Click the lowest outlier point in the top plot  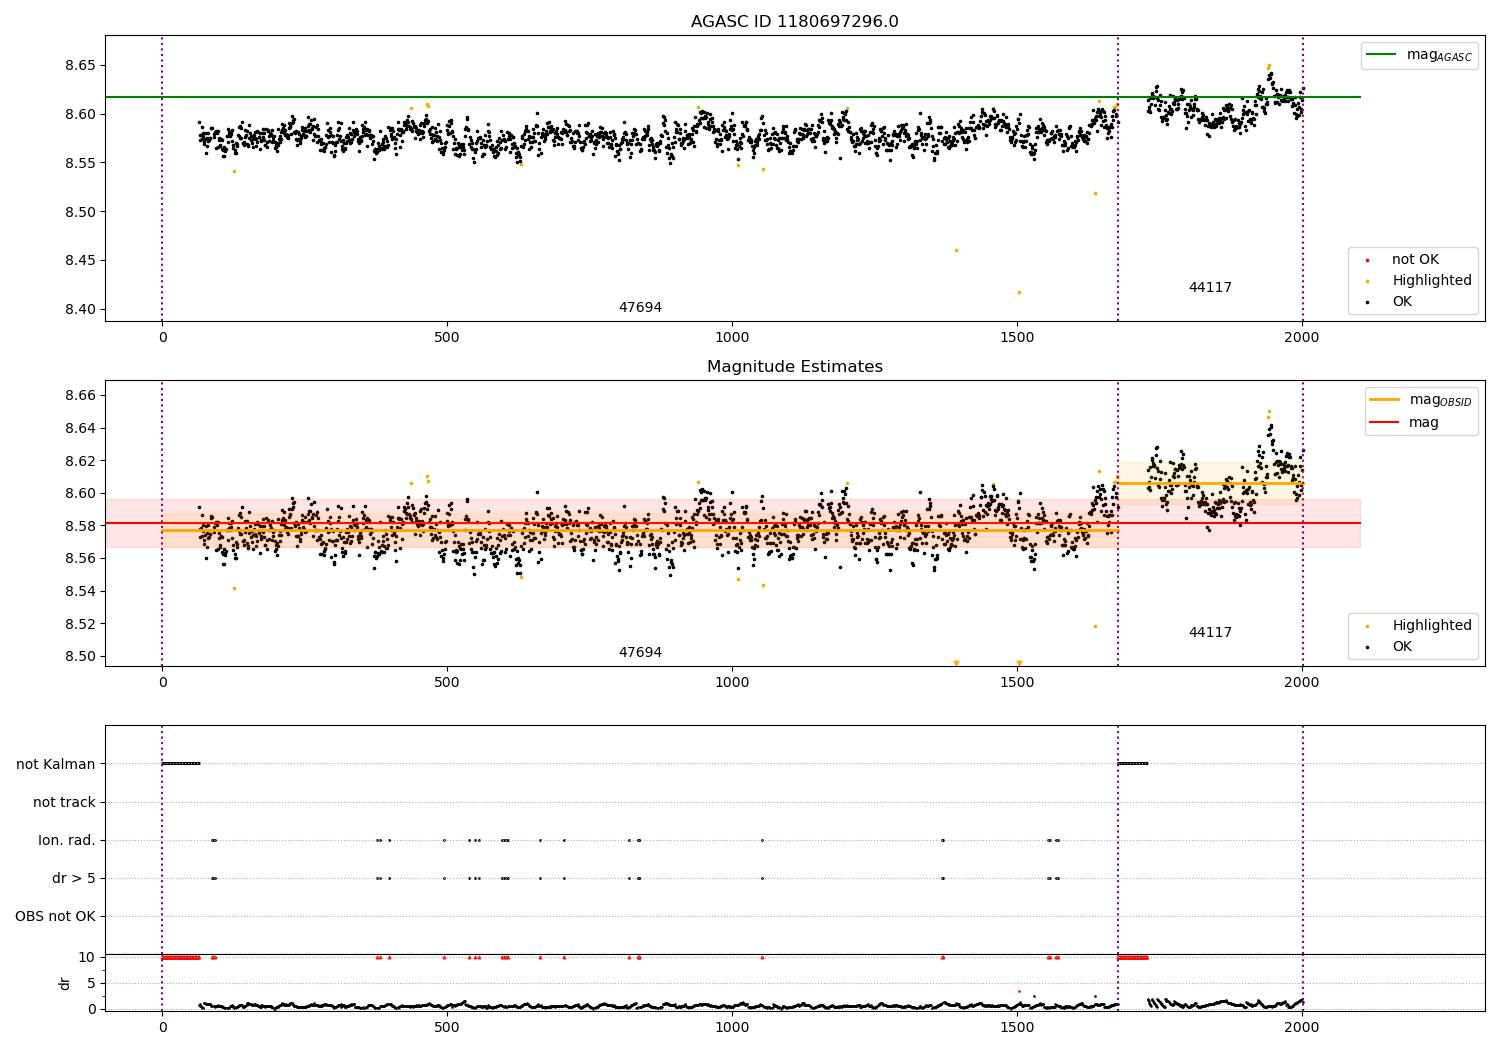pos(1019,292)
